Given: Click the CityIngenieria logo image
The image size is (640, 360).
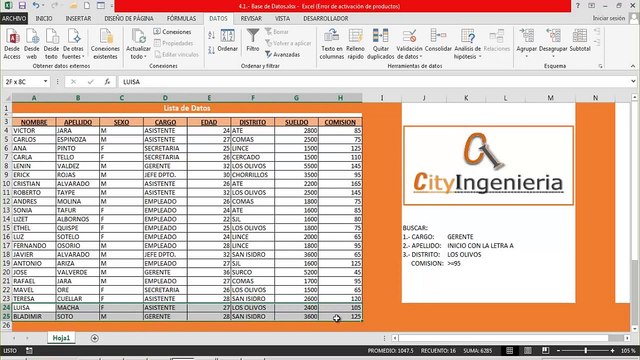Looking at the screenshot, I should click(488, 165).
